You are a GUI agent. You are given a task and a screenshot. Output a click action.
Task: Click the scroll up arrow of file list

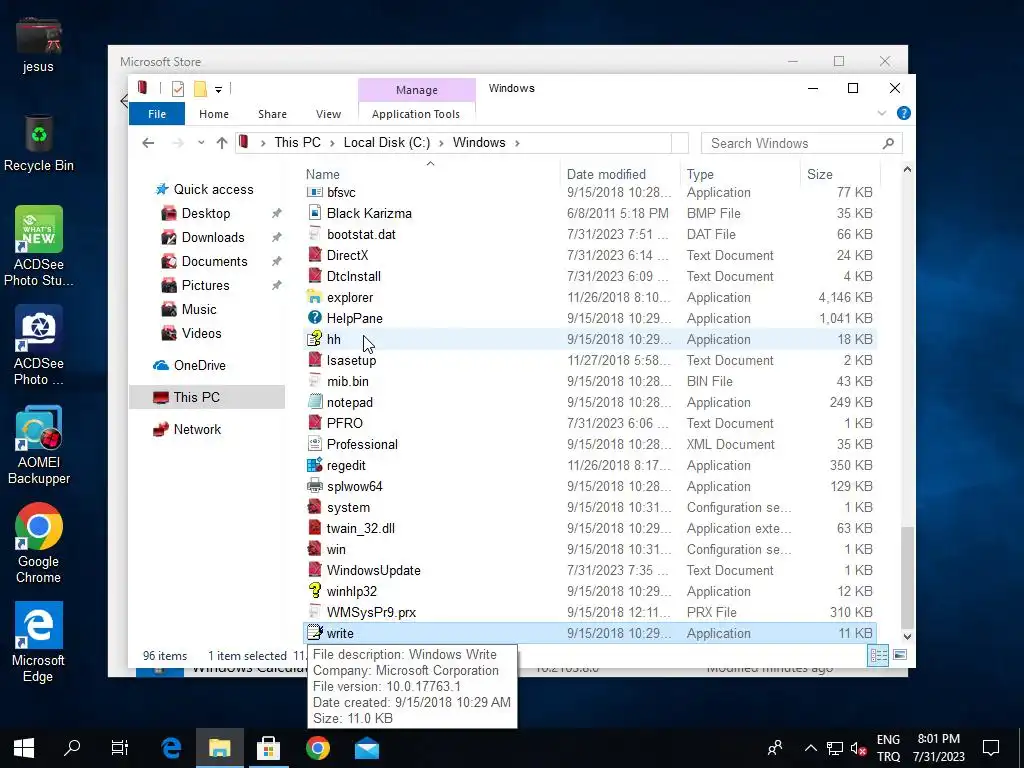[907, 170]
